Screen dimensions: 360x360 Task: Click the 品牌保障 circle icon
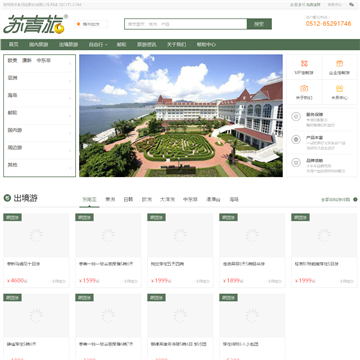296,163
